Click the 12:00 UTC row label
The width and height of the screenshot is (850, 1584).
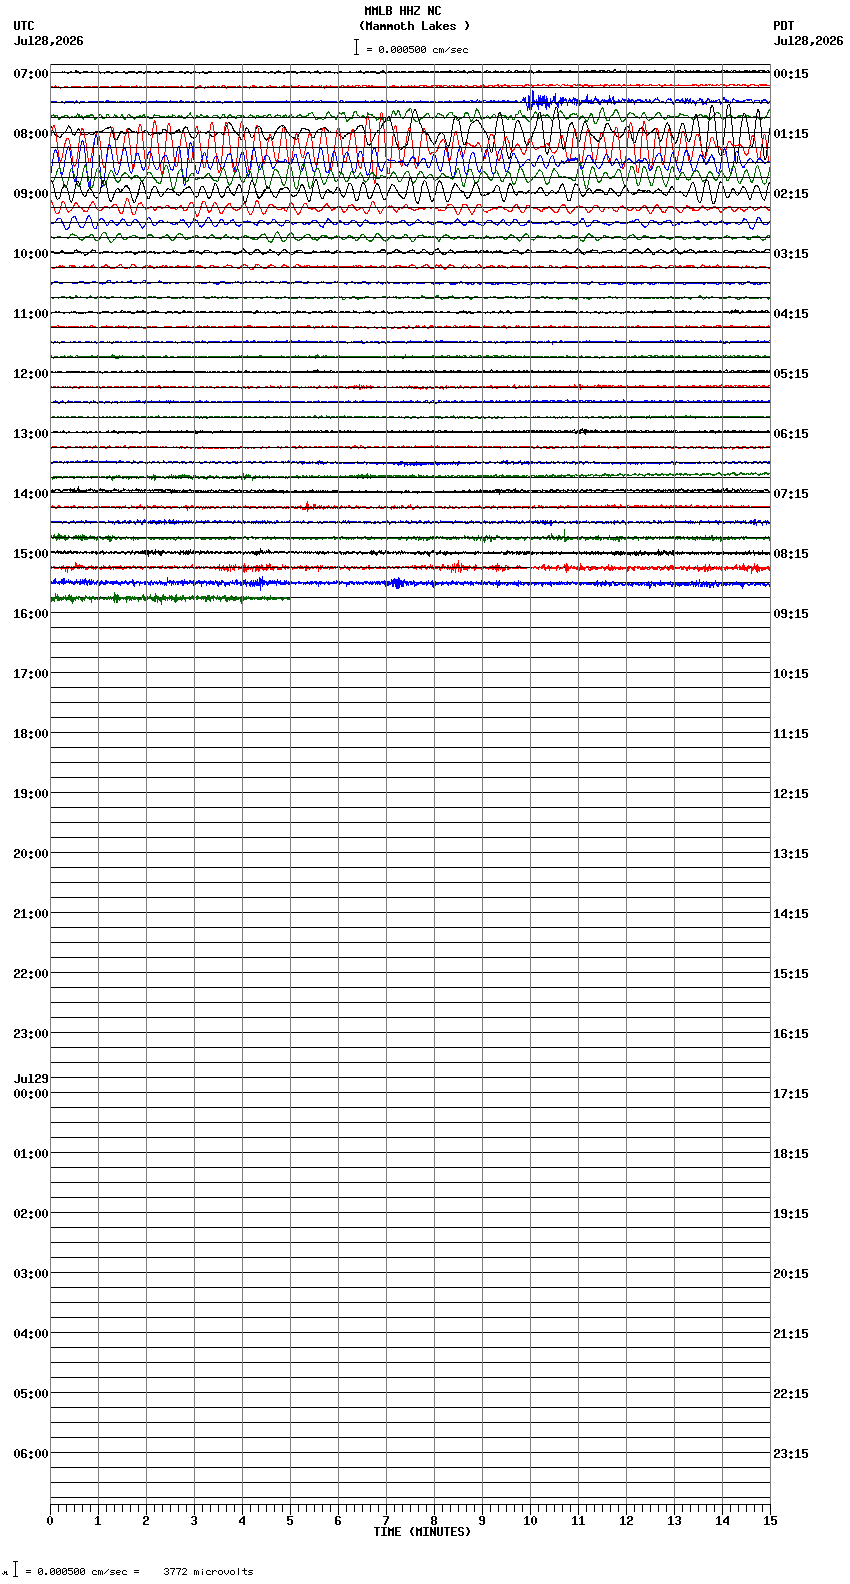[x=31, y=374]
